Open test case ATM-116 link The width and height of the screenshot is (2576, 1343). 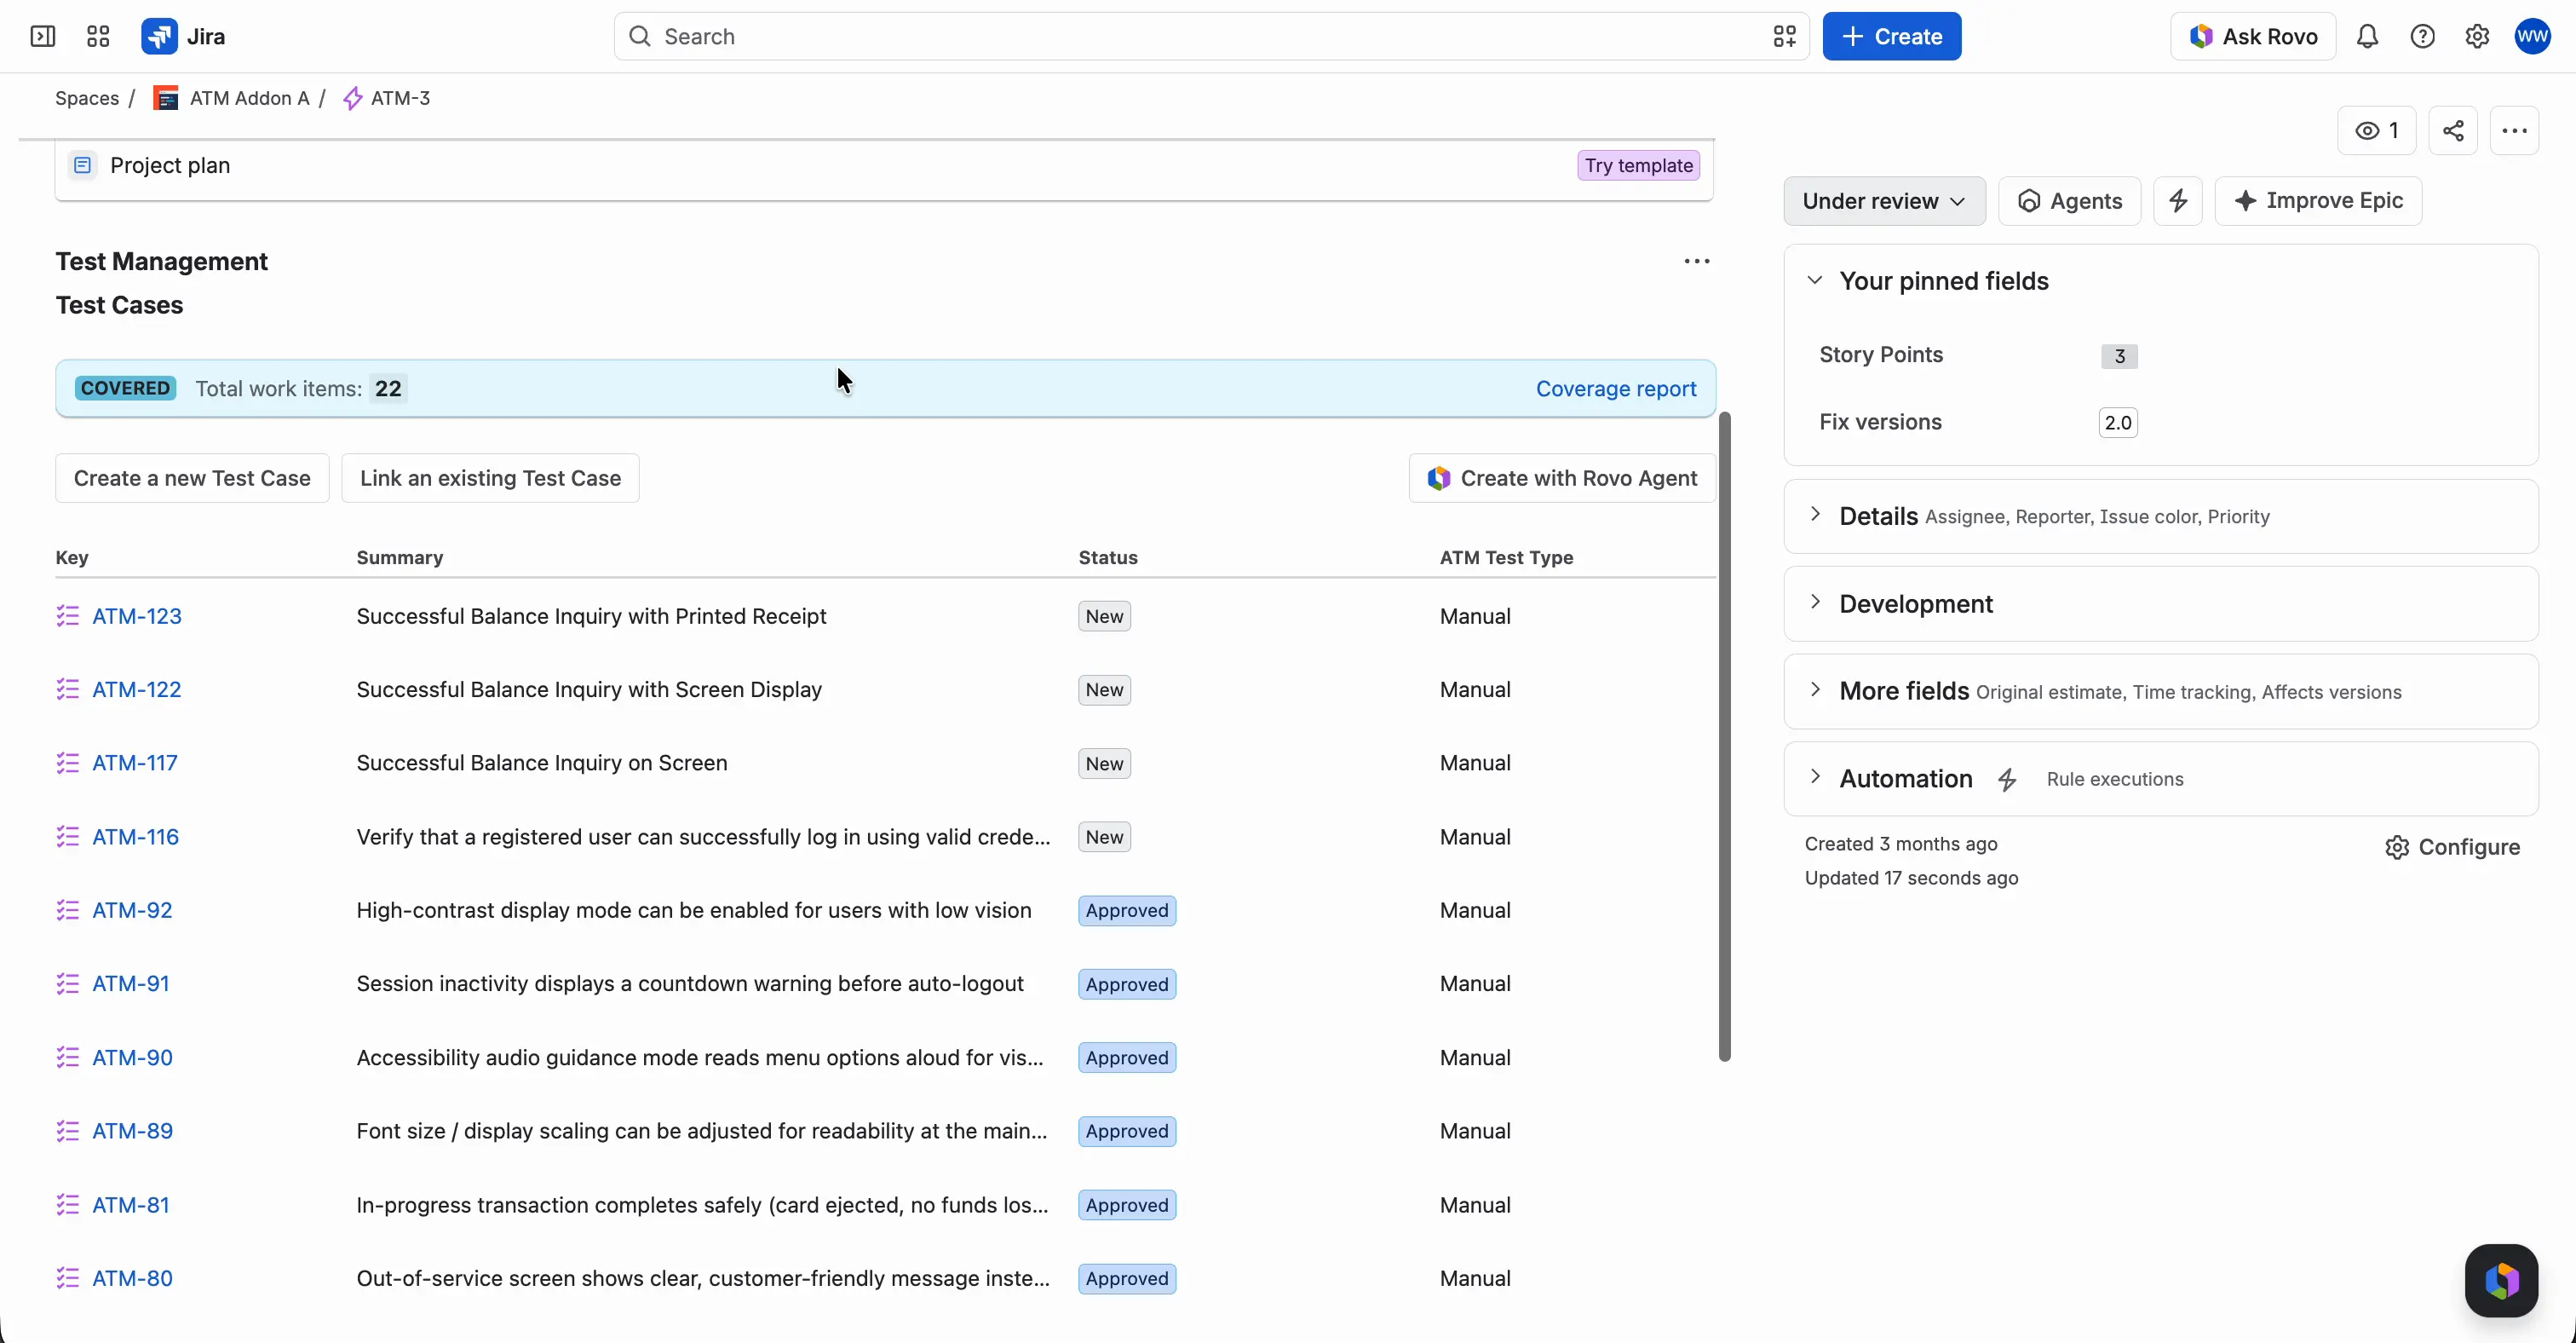click(x=136, y=837)
